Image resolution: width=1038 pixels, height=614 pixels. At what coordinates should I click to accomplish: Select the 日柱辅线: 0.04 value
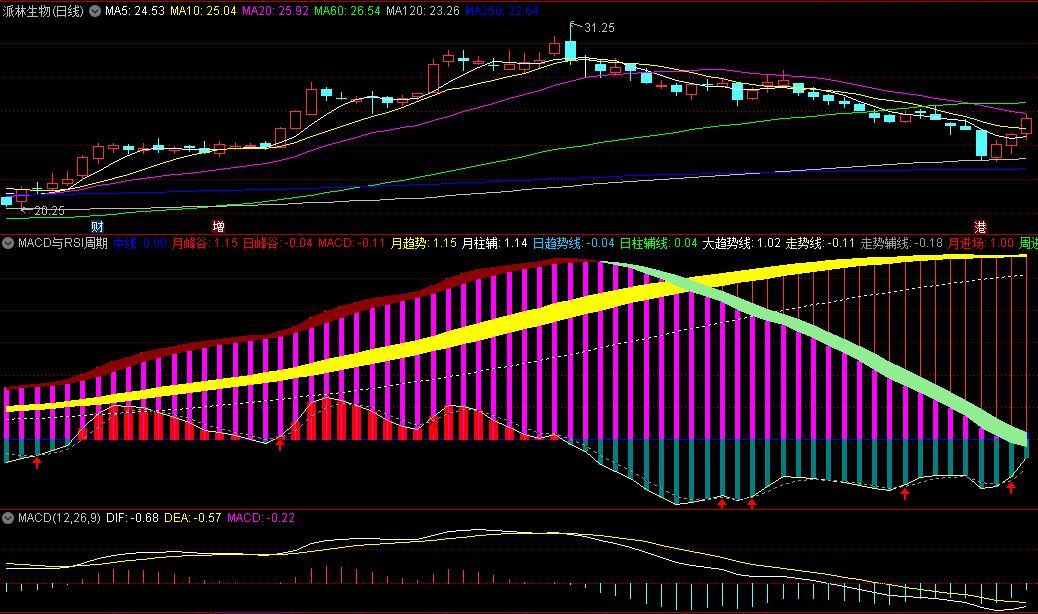point(659,243)
